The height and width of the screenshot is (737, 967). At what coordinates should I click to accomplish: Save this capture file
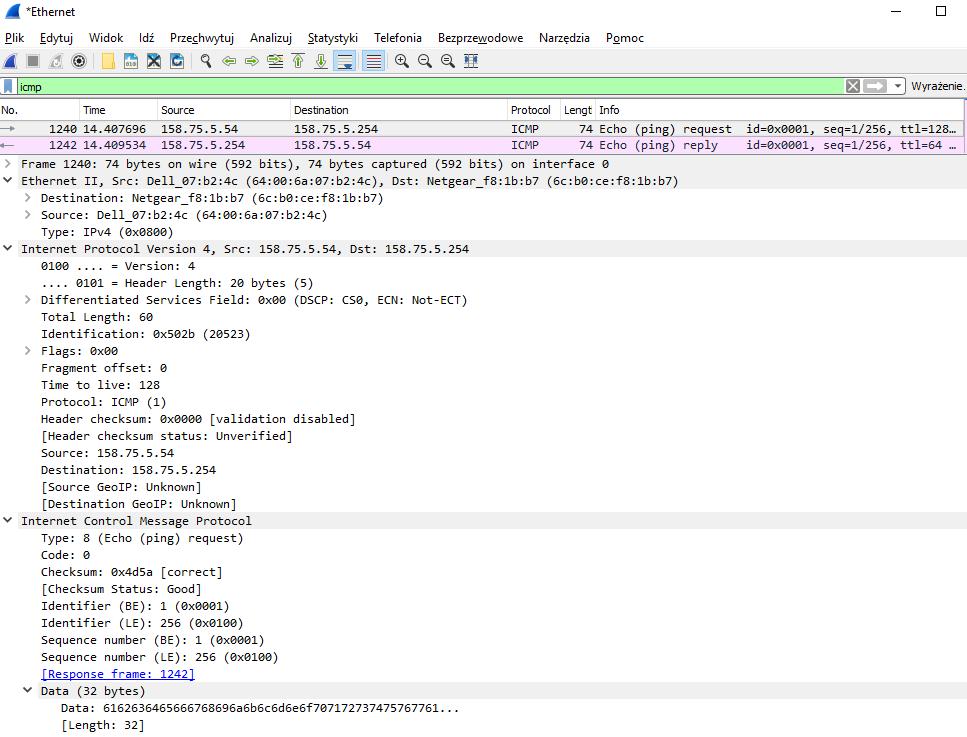[x=131, y=61]
